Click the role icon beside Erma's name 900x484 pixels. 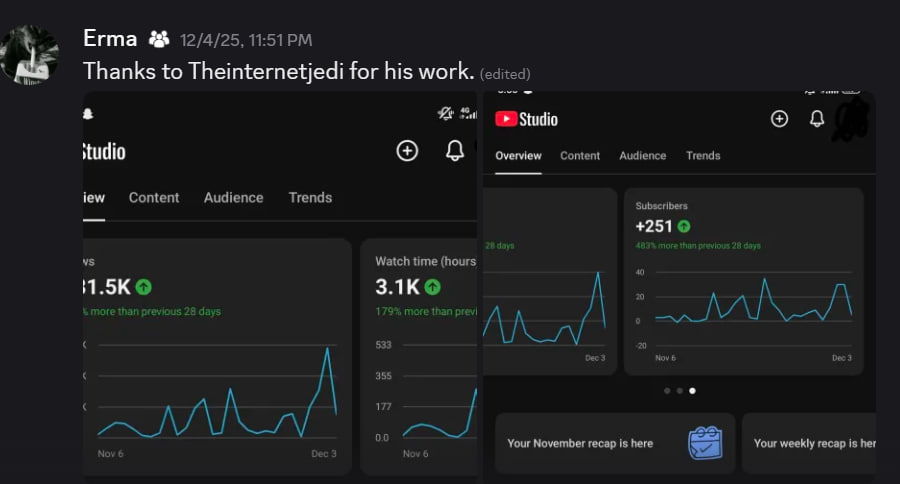click(x=159, y=40)
